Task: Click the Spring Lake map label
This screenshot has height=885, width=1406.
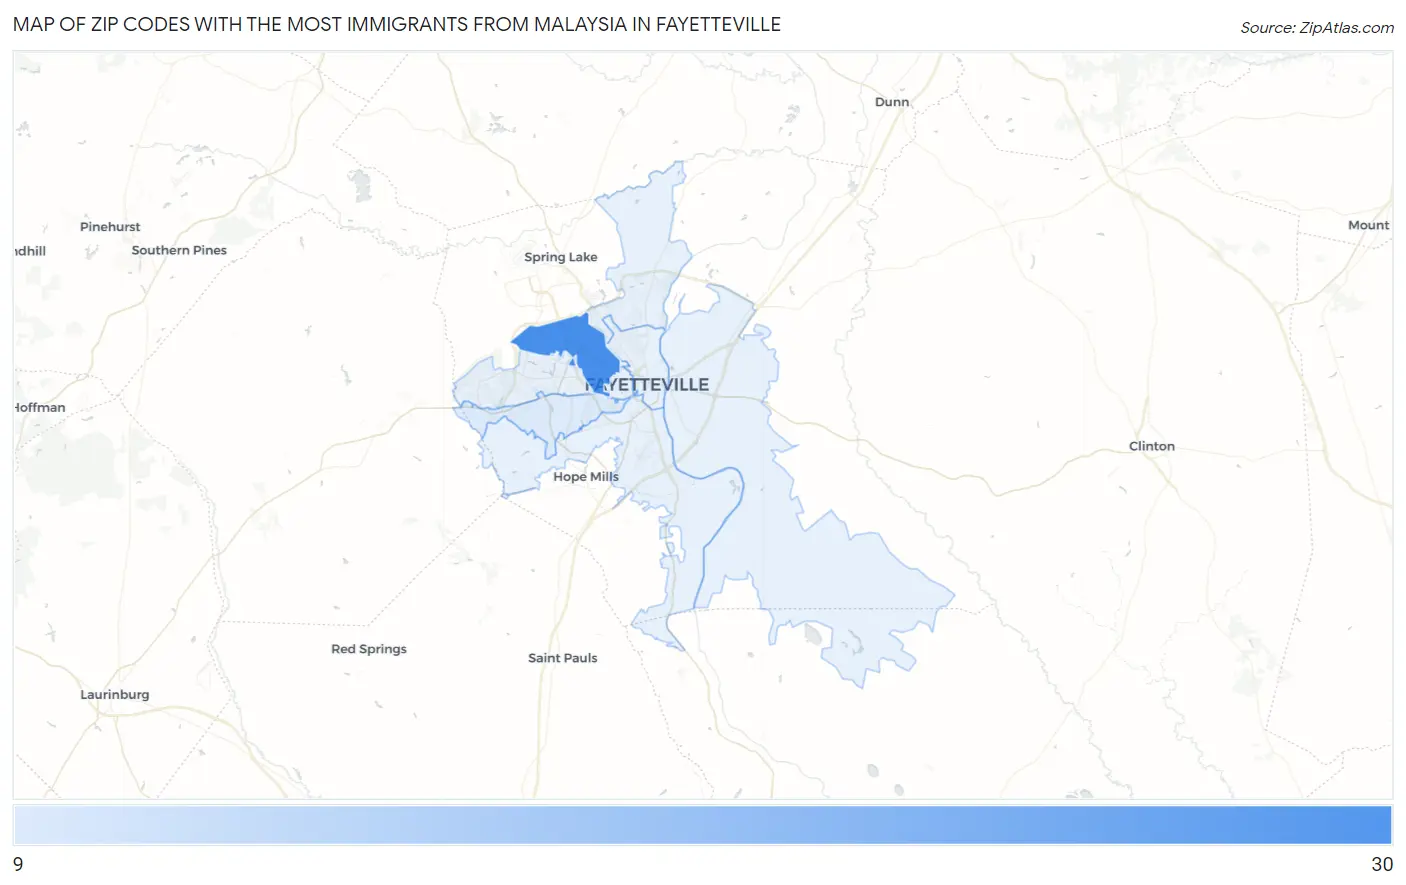Action: click(561, 257)
